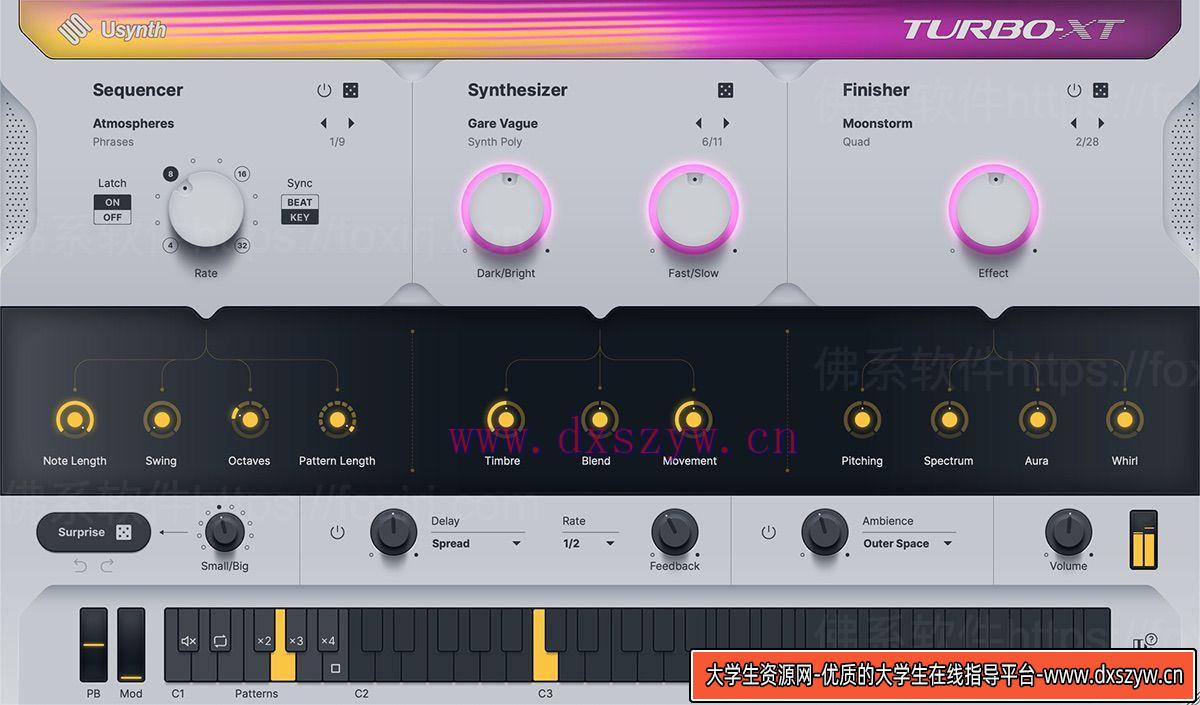Viewport: 1200px width, 705px height.
Task: Click the Movement knob
Action: pyautogui.click(x=692, y=420)
